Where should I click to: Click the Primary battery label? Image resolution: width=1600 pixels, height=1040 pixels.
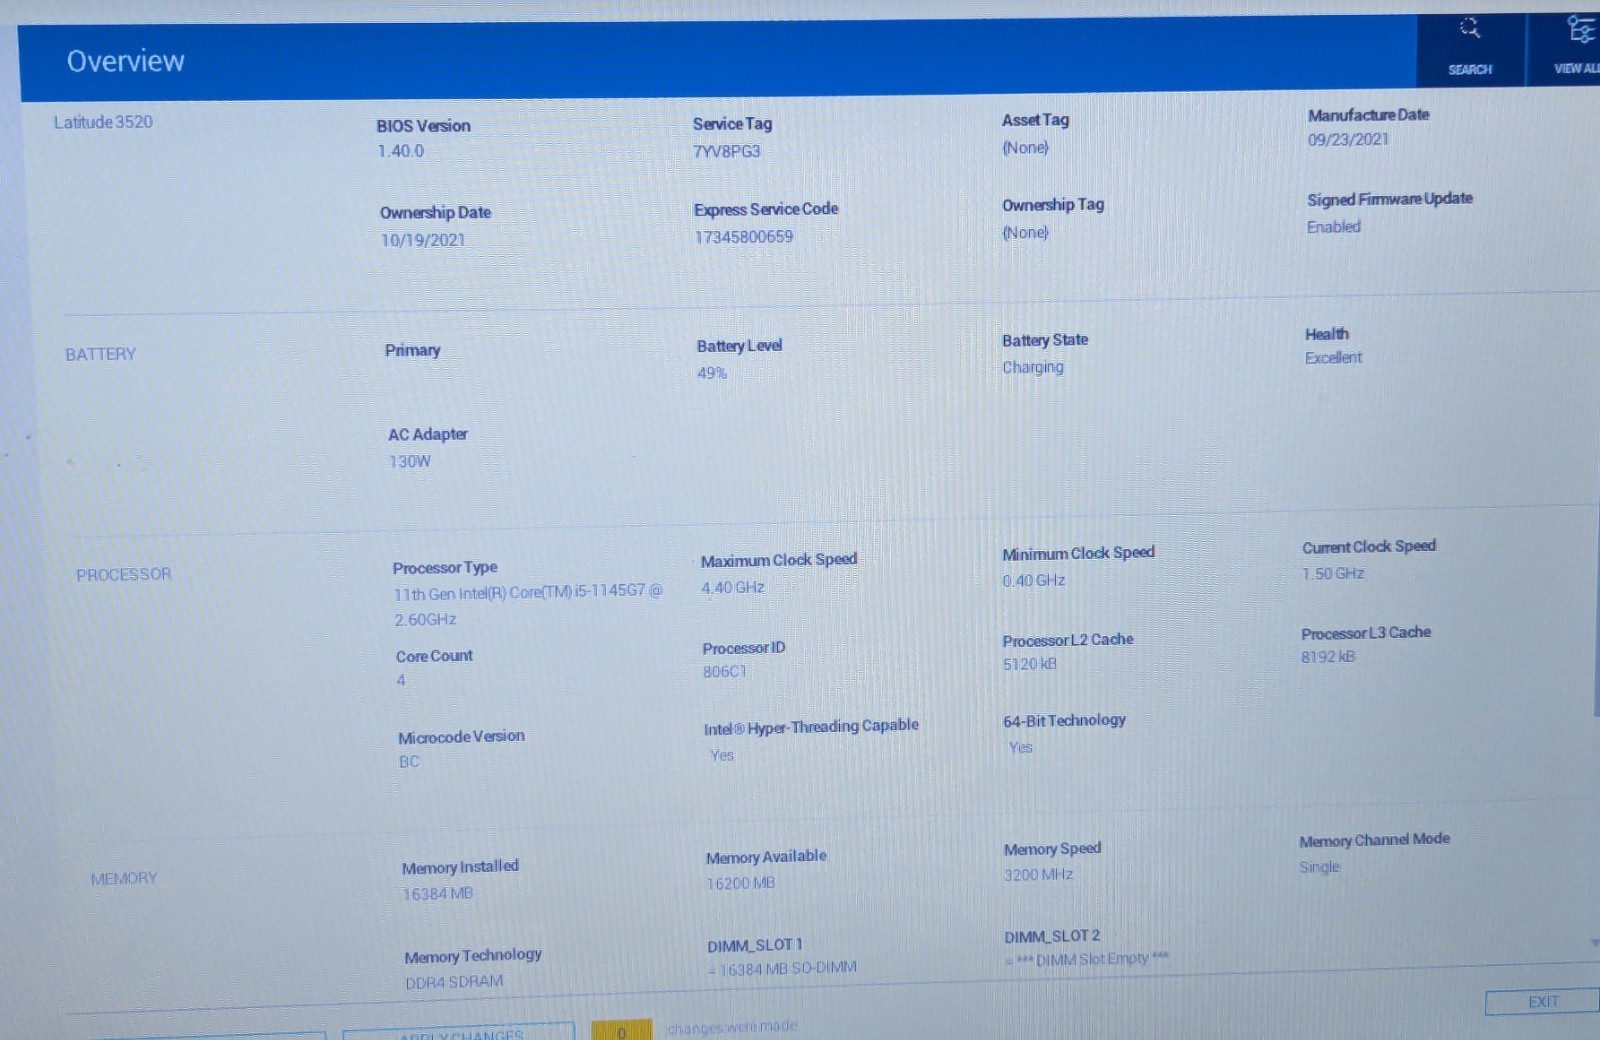tap(412, 350)
